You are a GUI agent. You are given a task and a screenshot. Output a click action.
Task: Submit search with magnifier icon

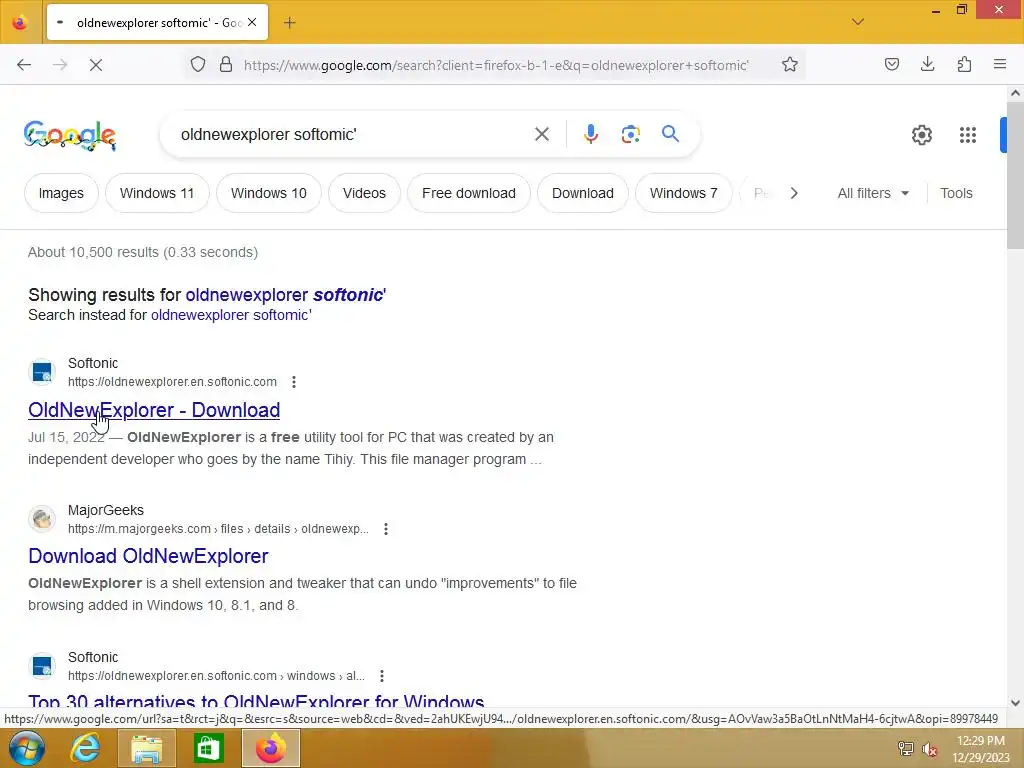point(670,134)
